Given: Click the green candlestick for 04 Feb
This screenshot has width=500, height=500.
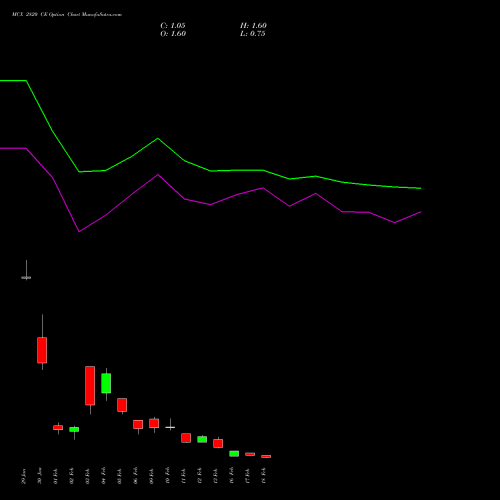Looking at the screenshot, I should [106, 383].
